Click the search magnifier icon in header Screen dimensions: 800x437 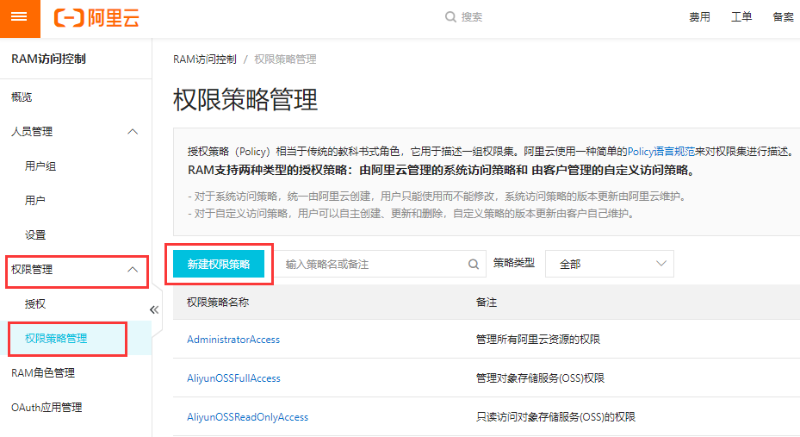[x=450, y=17]
